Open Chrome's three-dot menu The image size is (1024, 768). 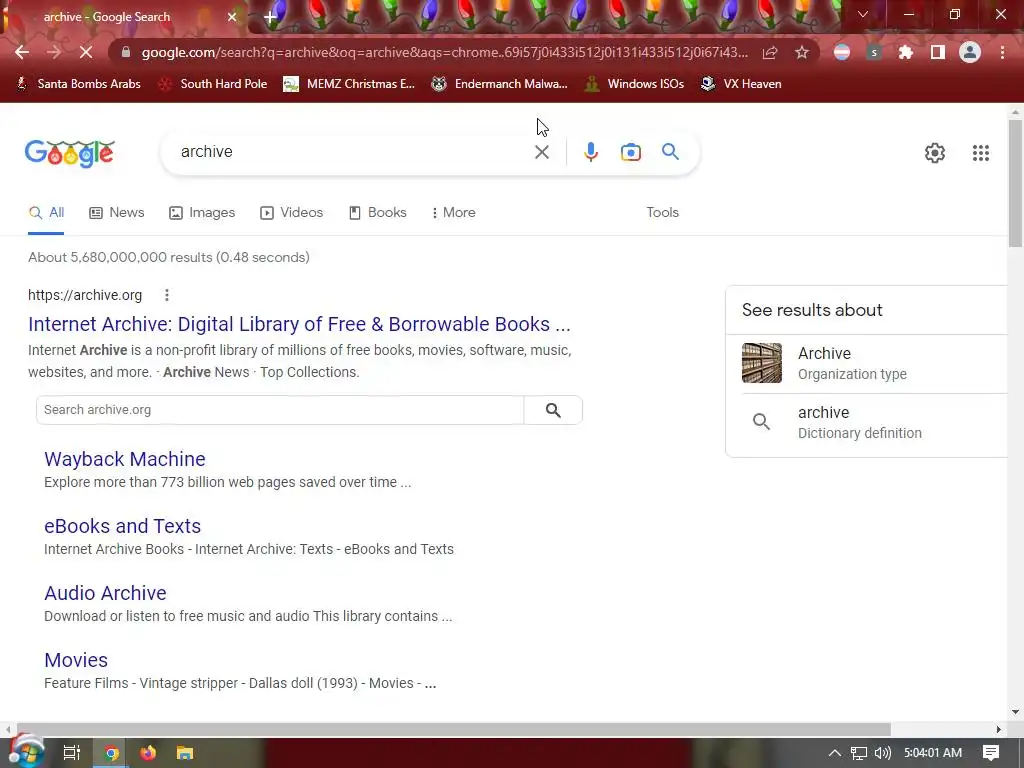[1002, 52]
